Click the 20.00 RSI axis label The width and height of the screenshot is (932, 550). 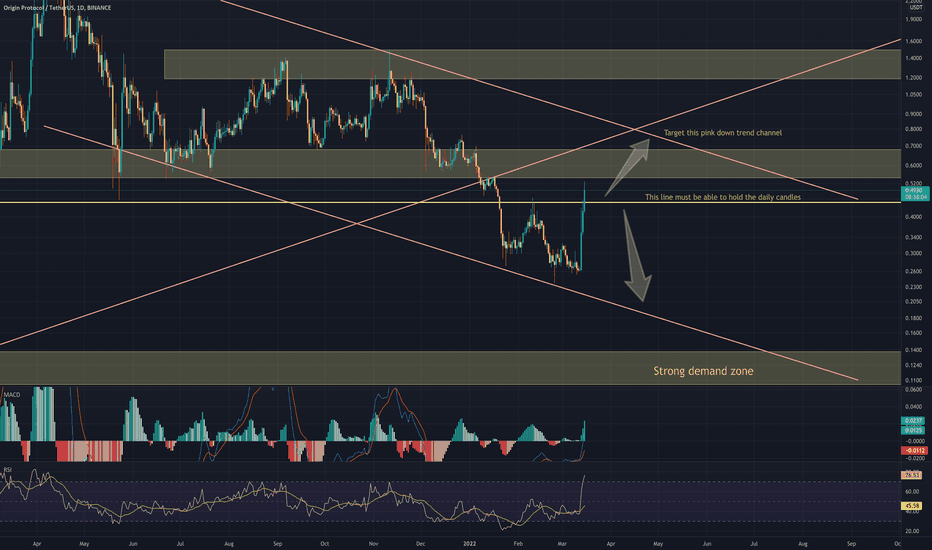[912, 532]
